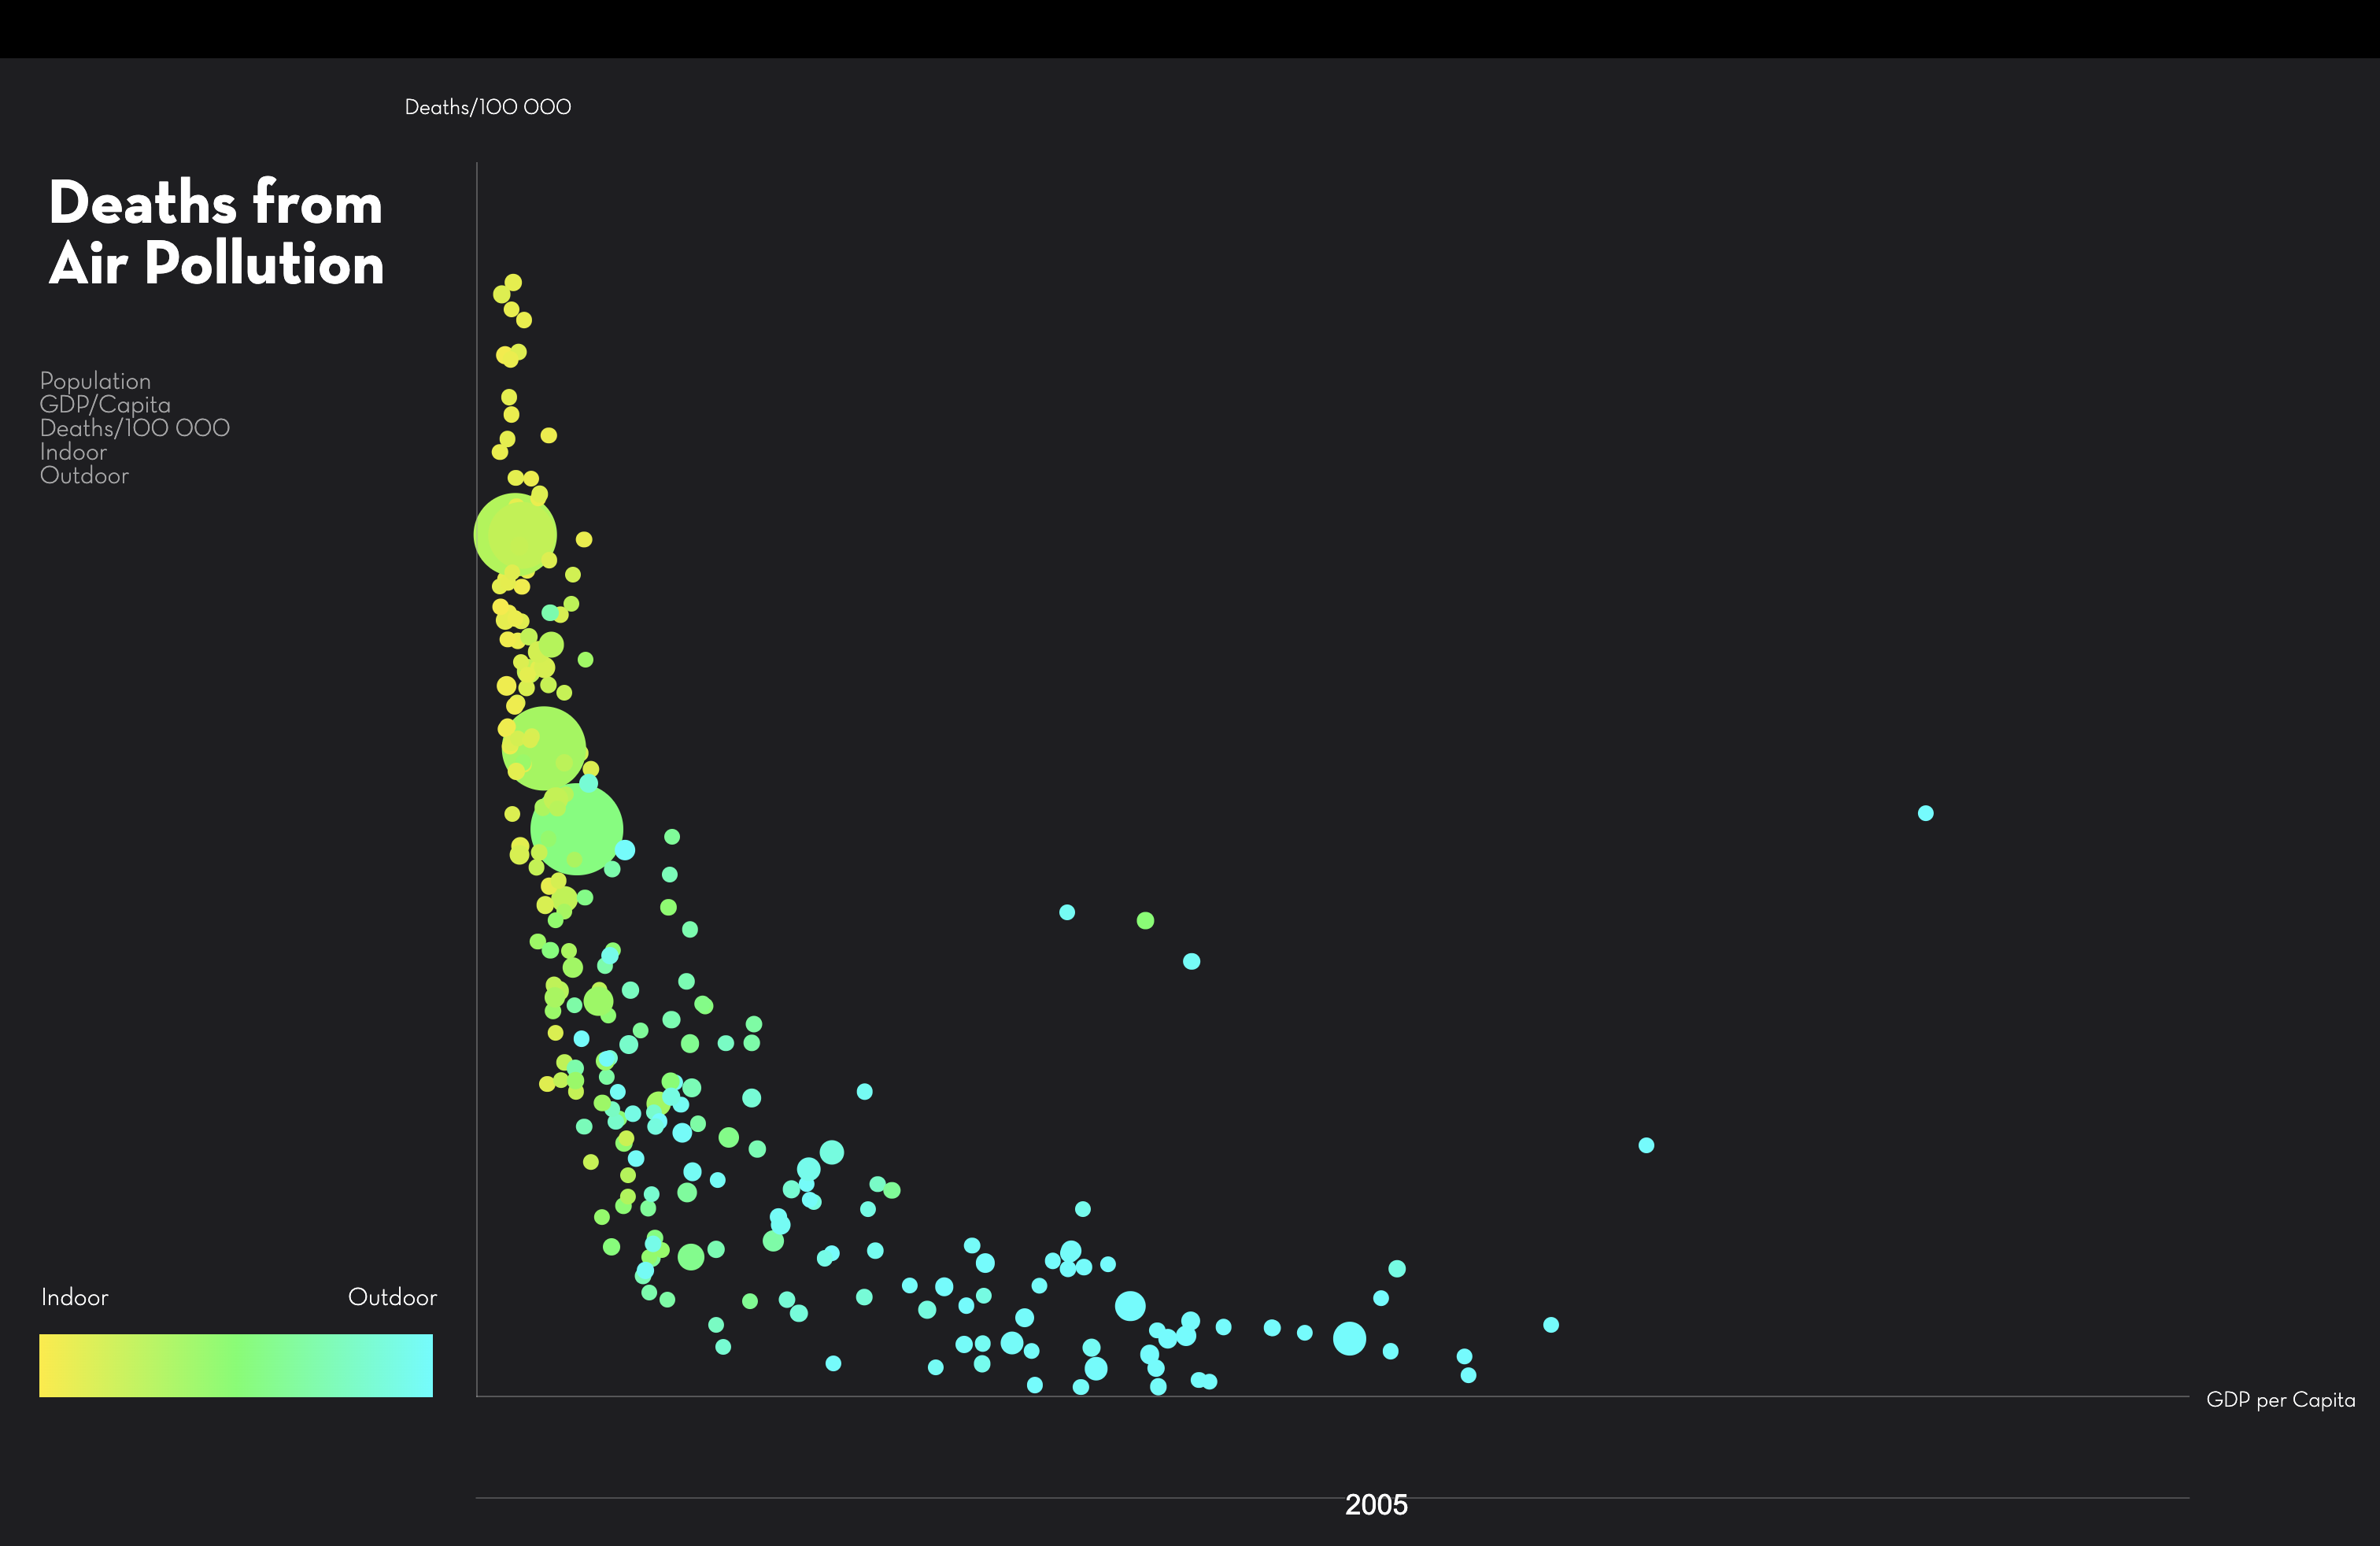Click the Outdoor label above color gradient
Image resolution: width=2380 pixels, height=1546 pixels.
point(392,1297)
